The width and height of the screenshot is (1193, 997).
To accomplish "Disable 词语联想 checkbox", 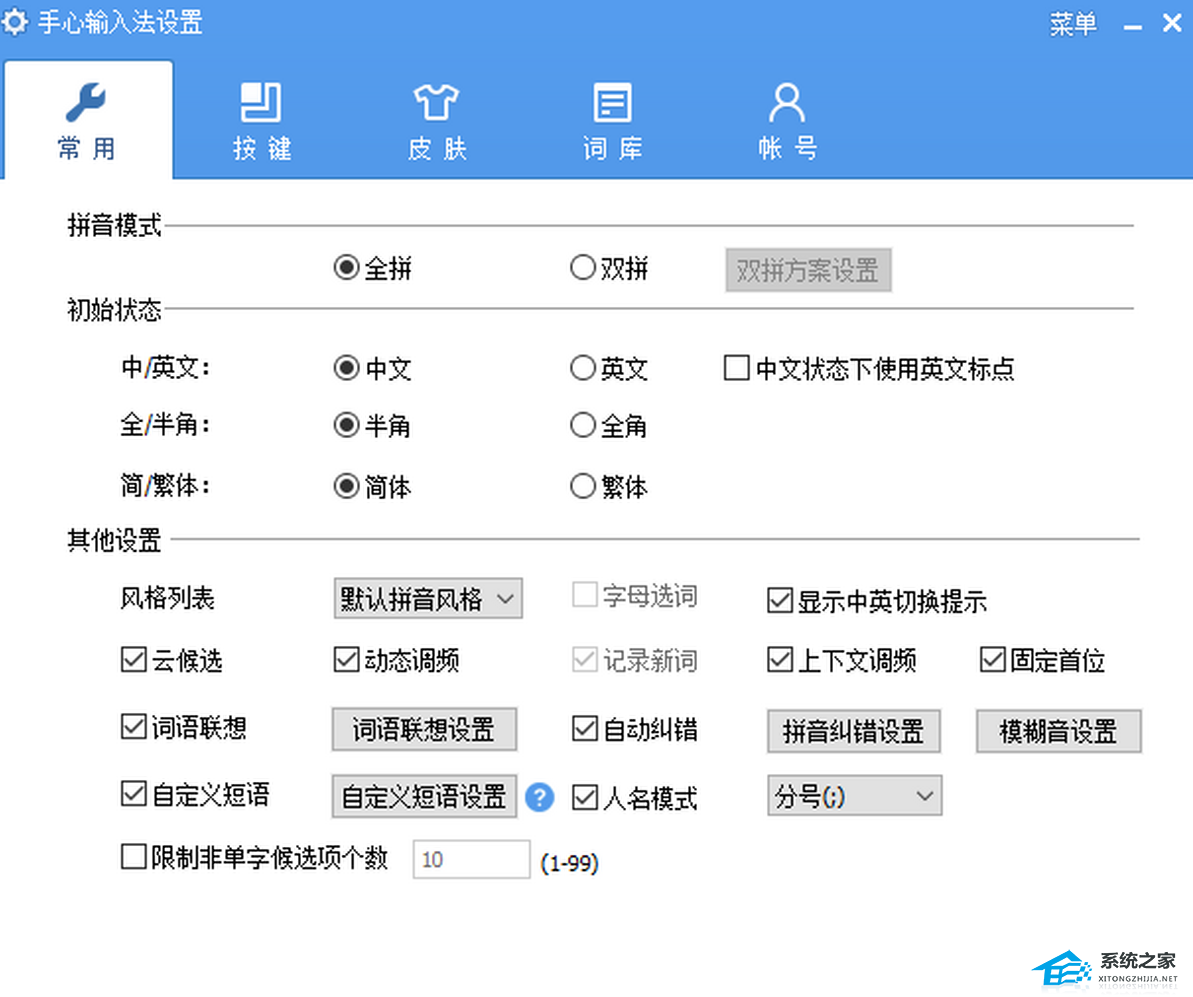I will [x=134, y=726].
